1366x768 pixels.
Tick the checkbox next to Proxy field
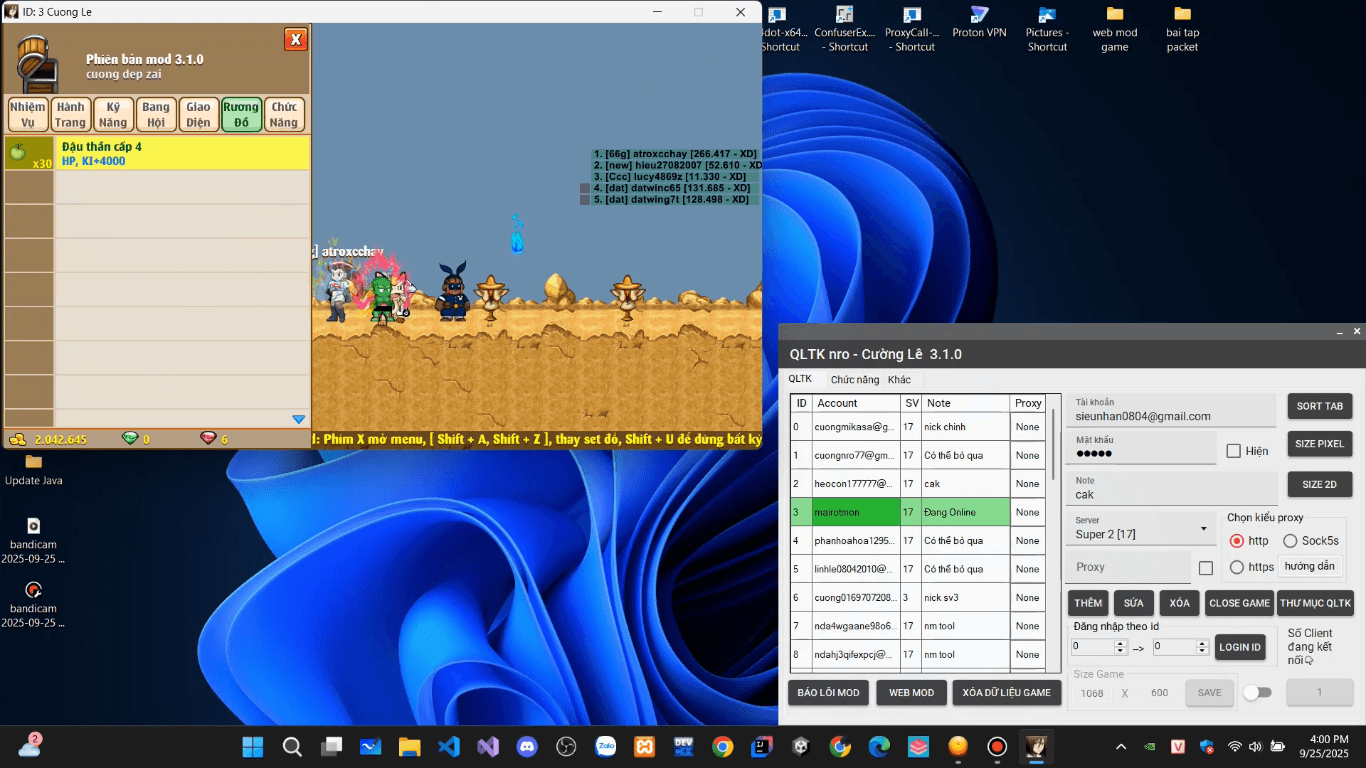[1206, 568]
